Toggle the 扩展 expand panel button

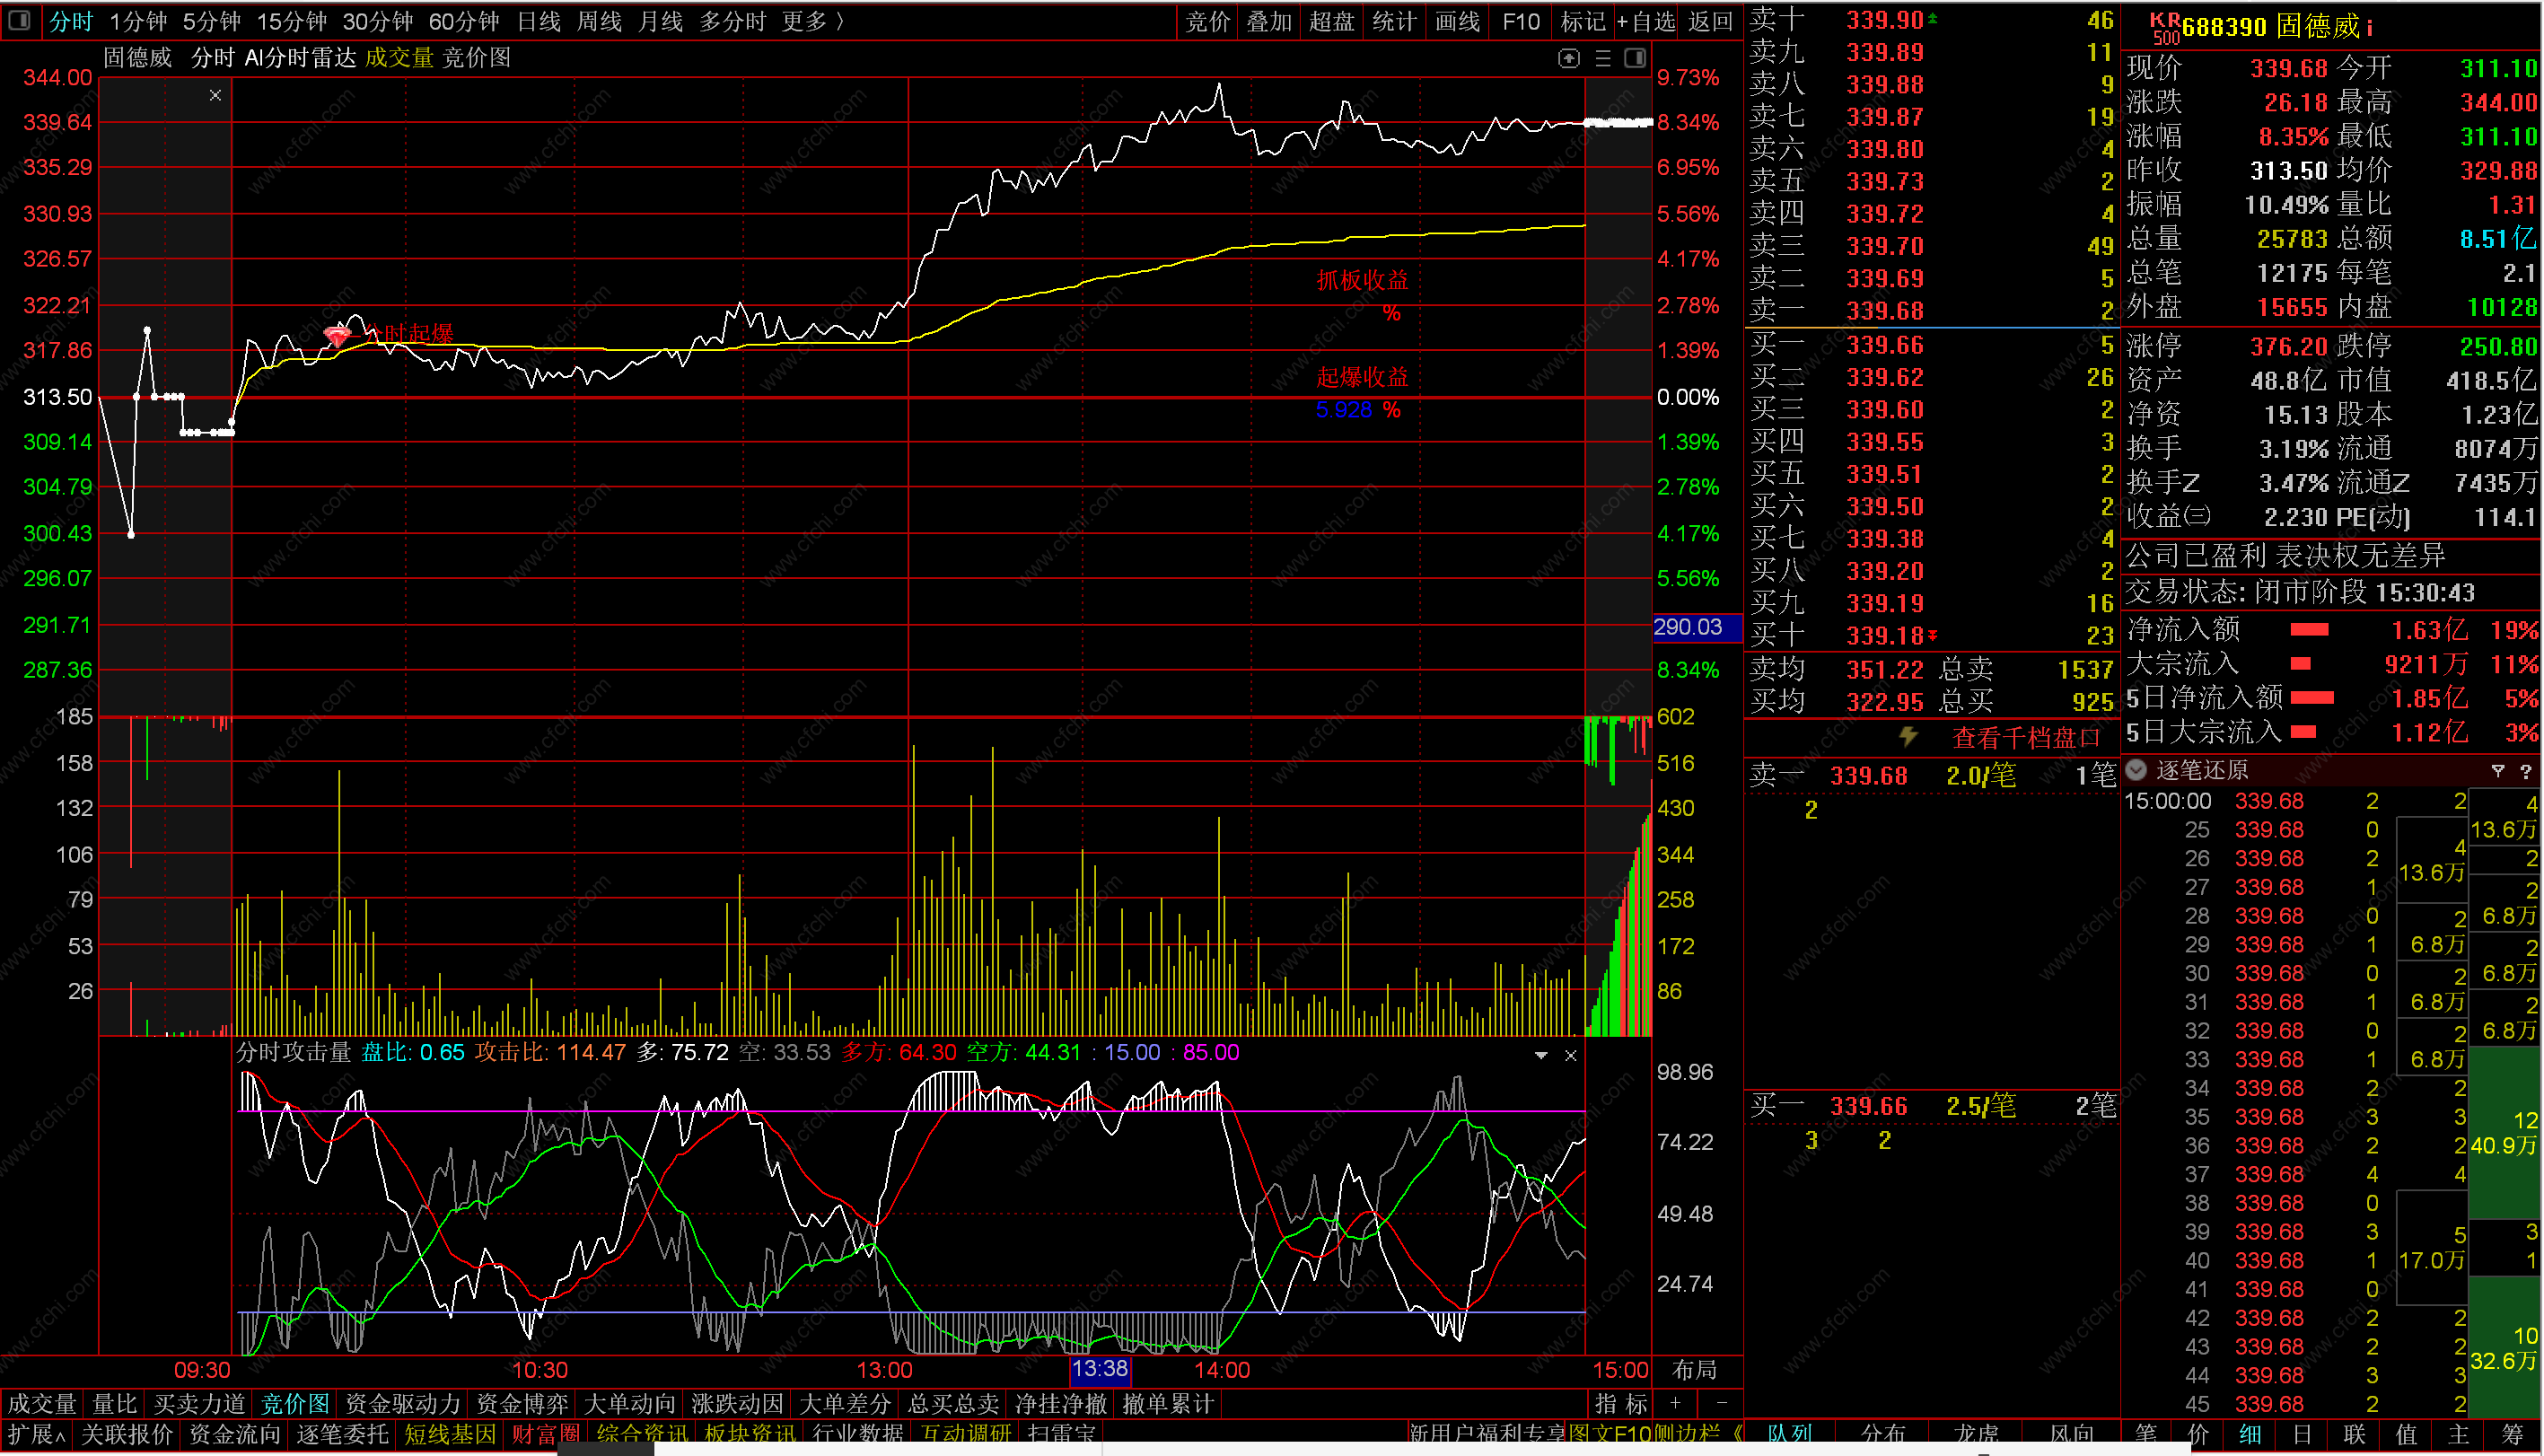pyautogui.click(x=35, y=1435)
